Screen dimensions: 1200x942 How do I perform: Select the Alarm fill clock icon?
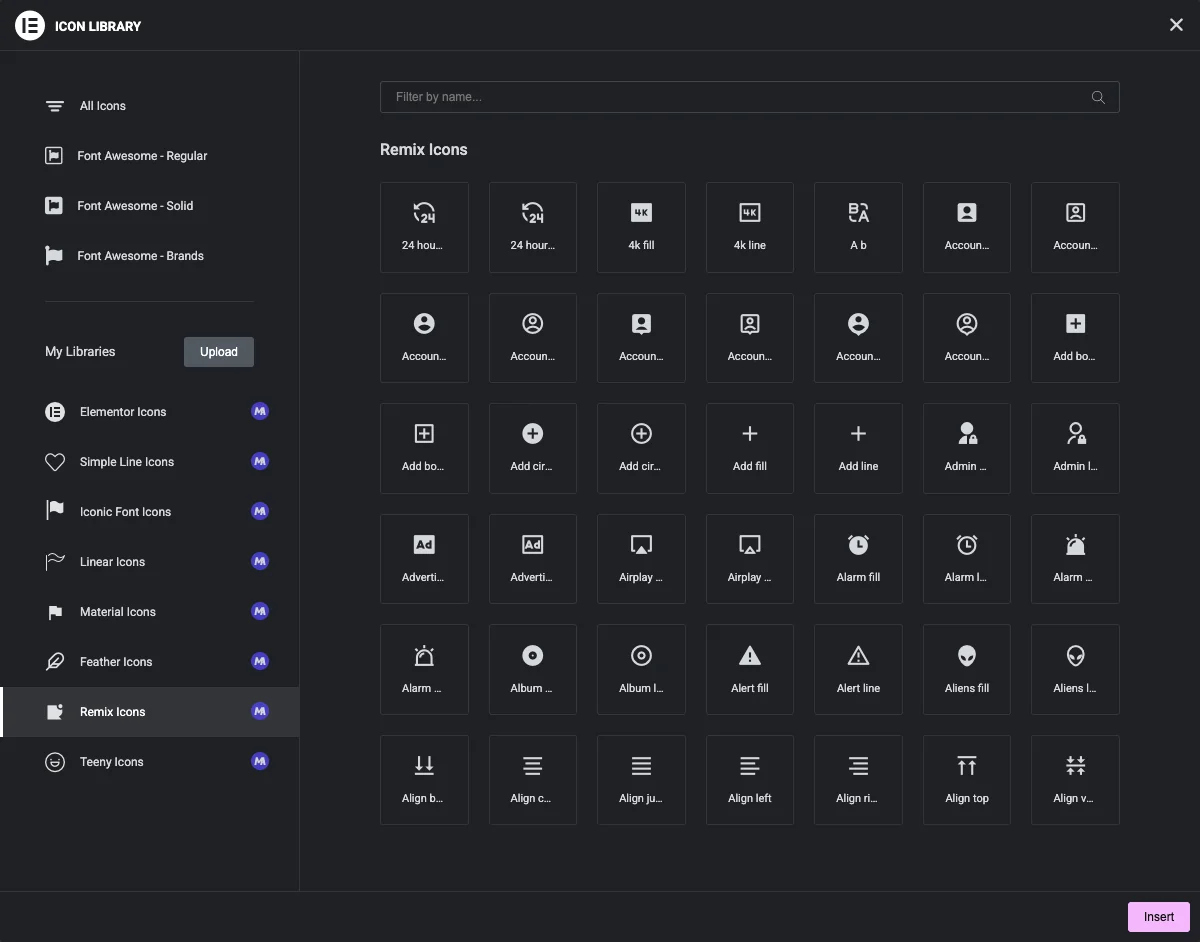click(858, 559)
